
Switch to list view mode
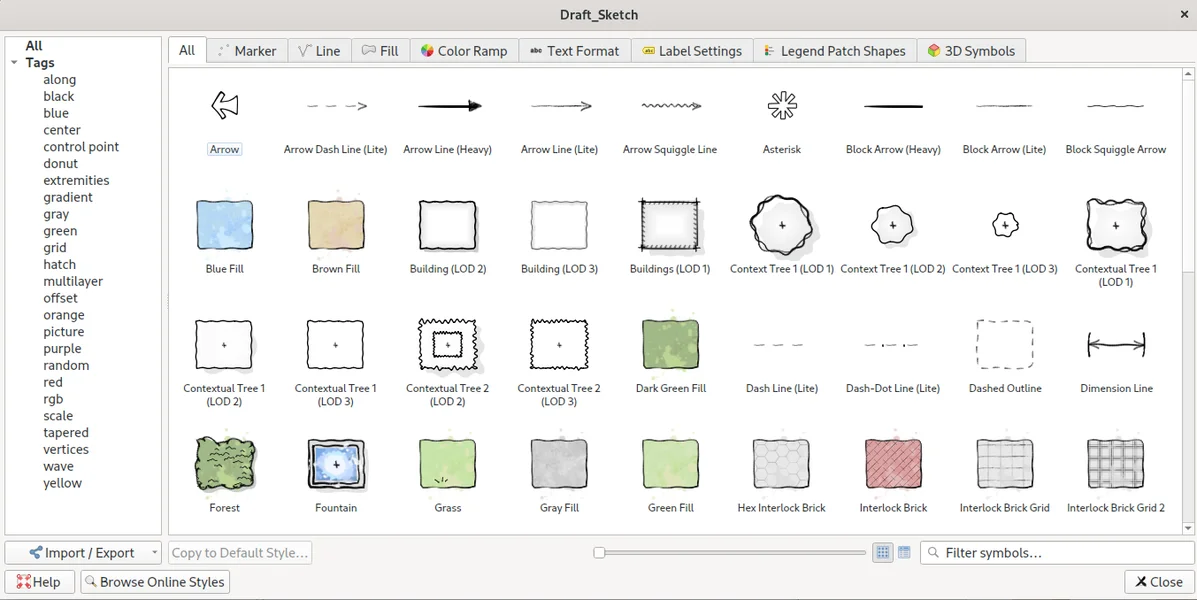pyautogui.click(x=904, y=553)
